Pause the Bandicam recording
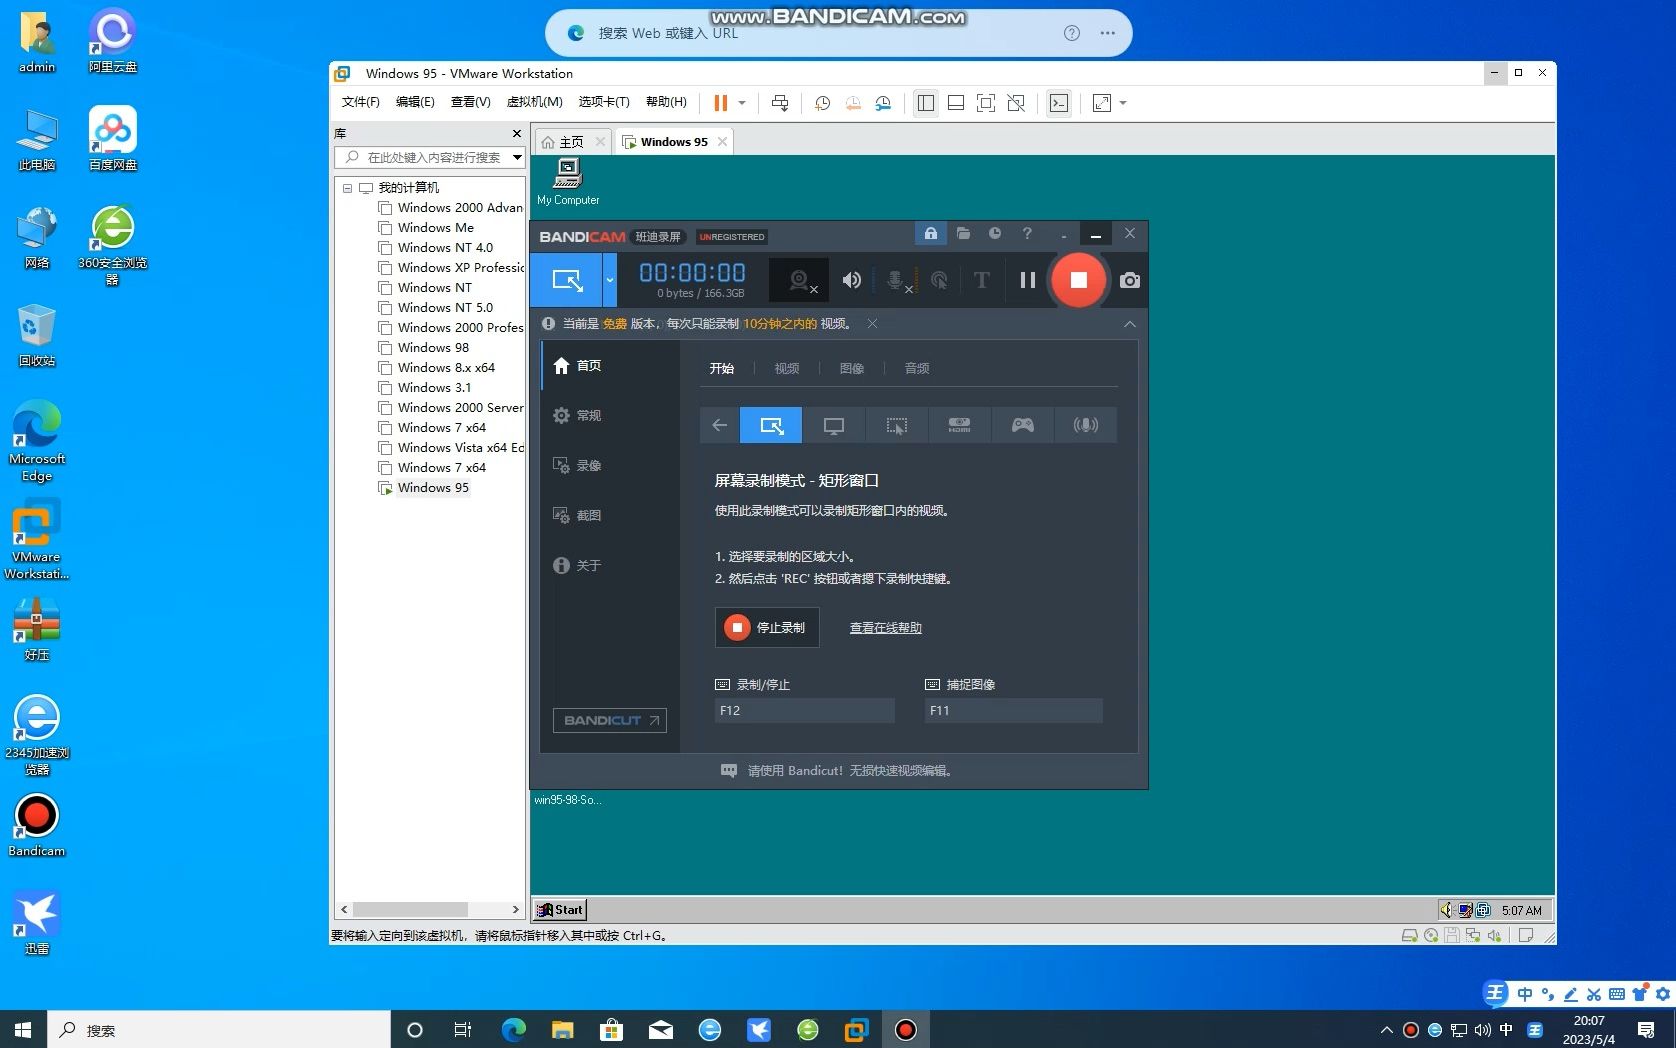 coord(1027,280)
